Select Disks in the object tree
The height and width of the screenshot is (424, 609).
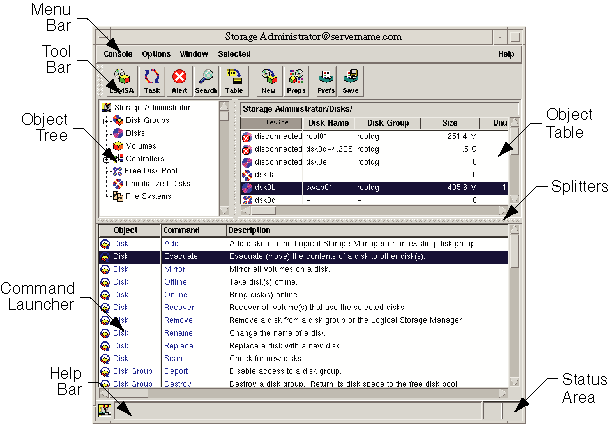[x=135, y=133]
